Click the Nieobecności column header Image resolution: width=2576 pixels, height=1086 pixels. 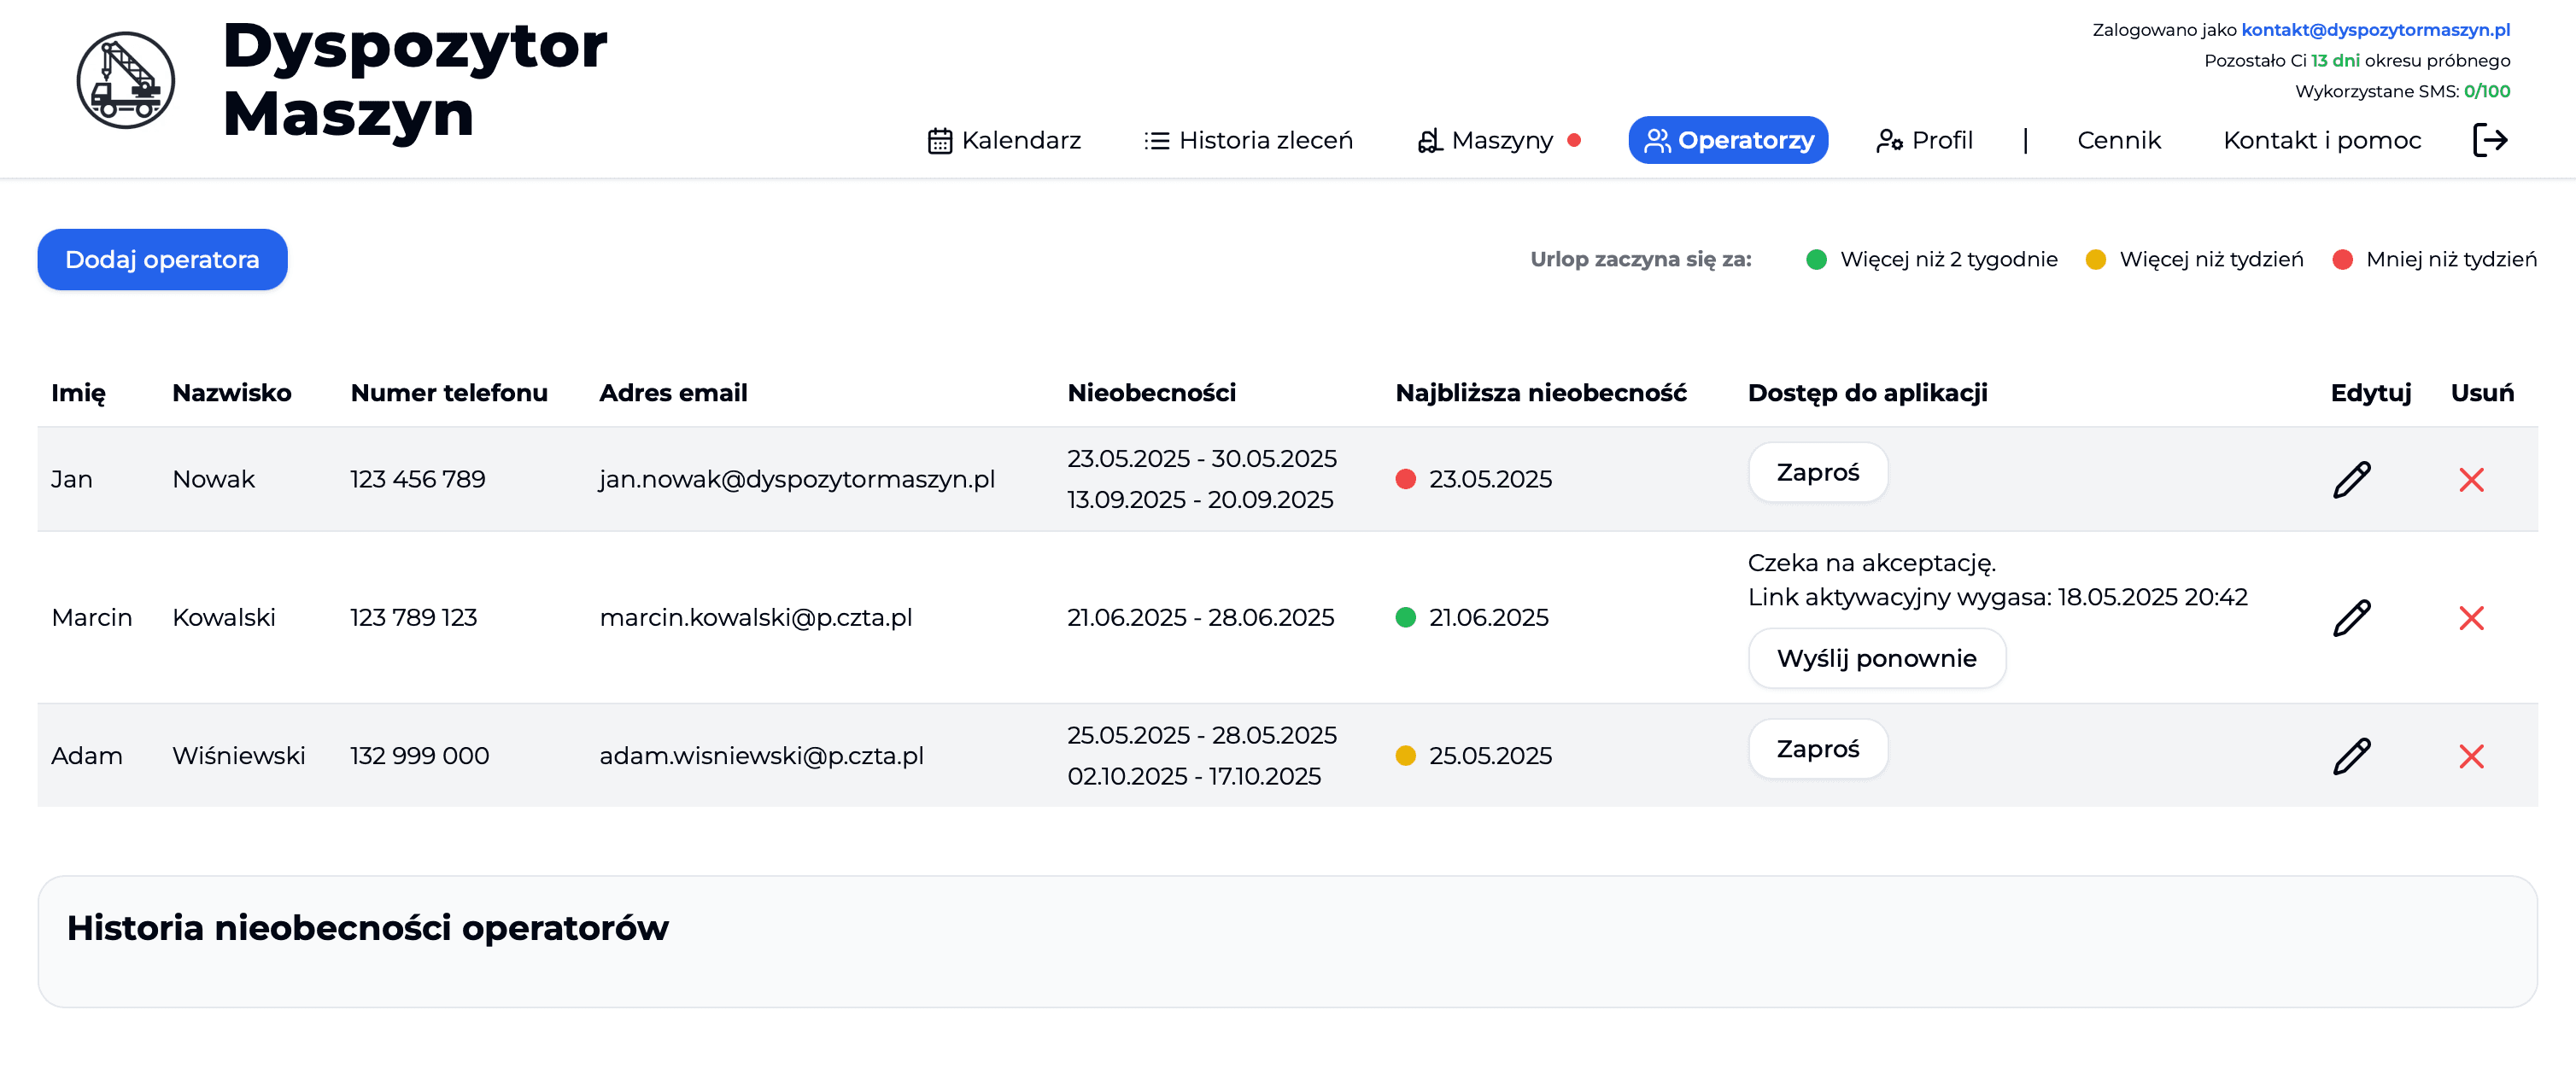1152,393
